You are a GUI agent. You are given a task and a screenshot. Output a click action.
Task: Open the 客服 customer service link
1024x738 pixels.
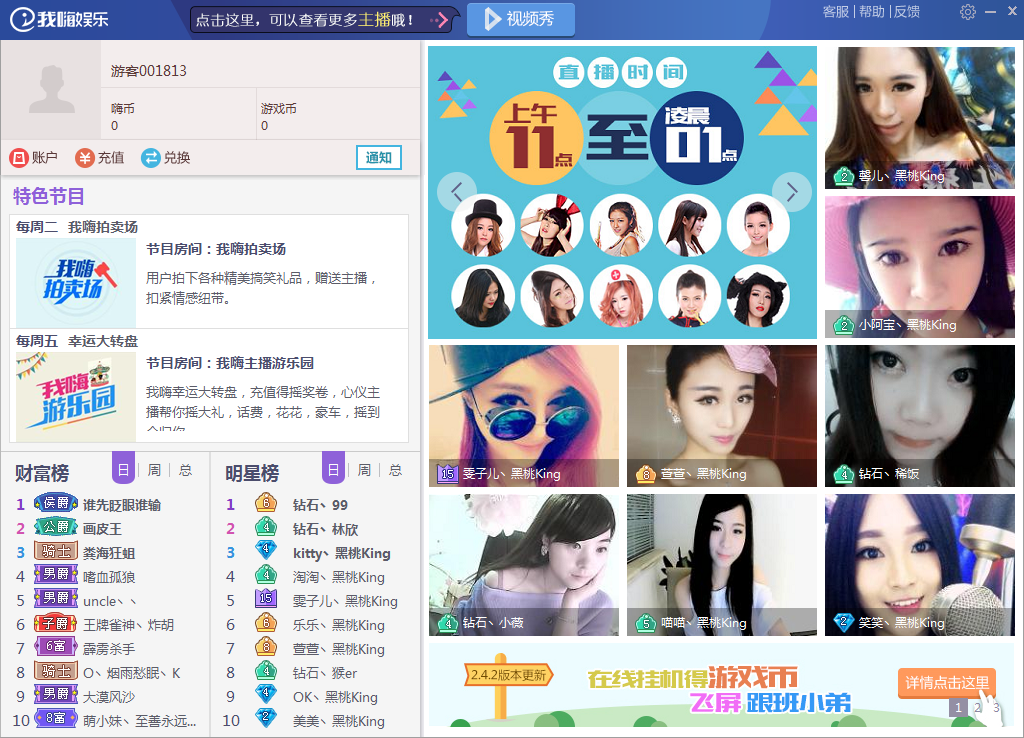tap(835, 12)
